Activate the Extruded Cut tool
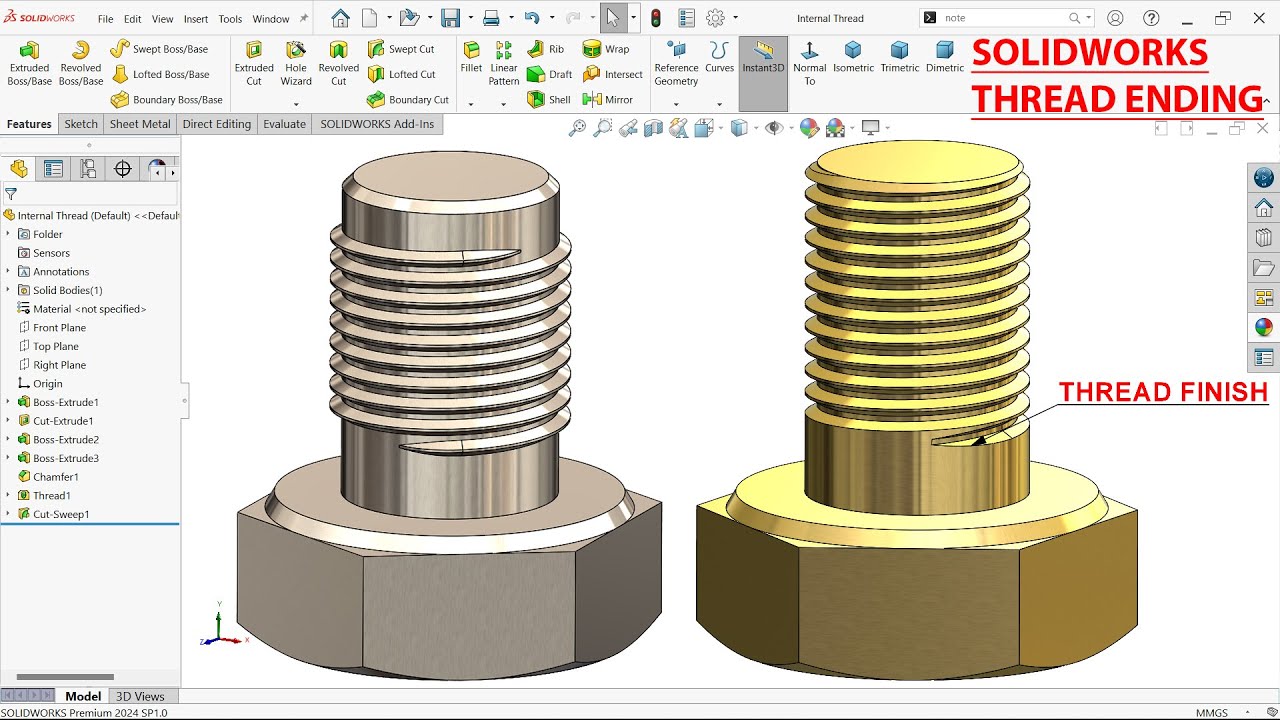 (x=254, y=63)
